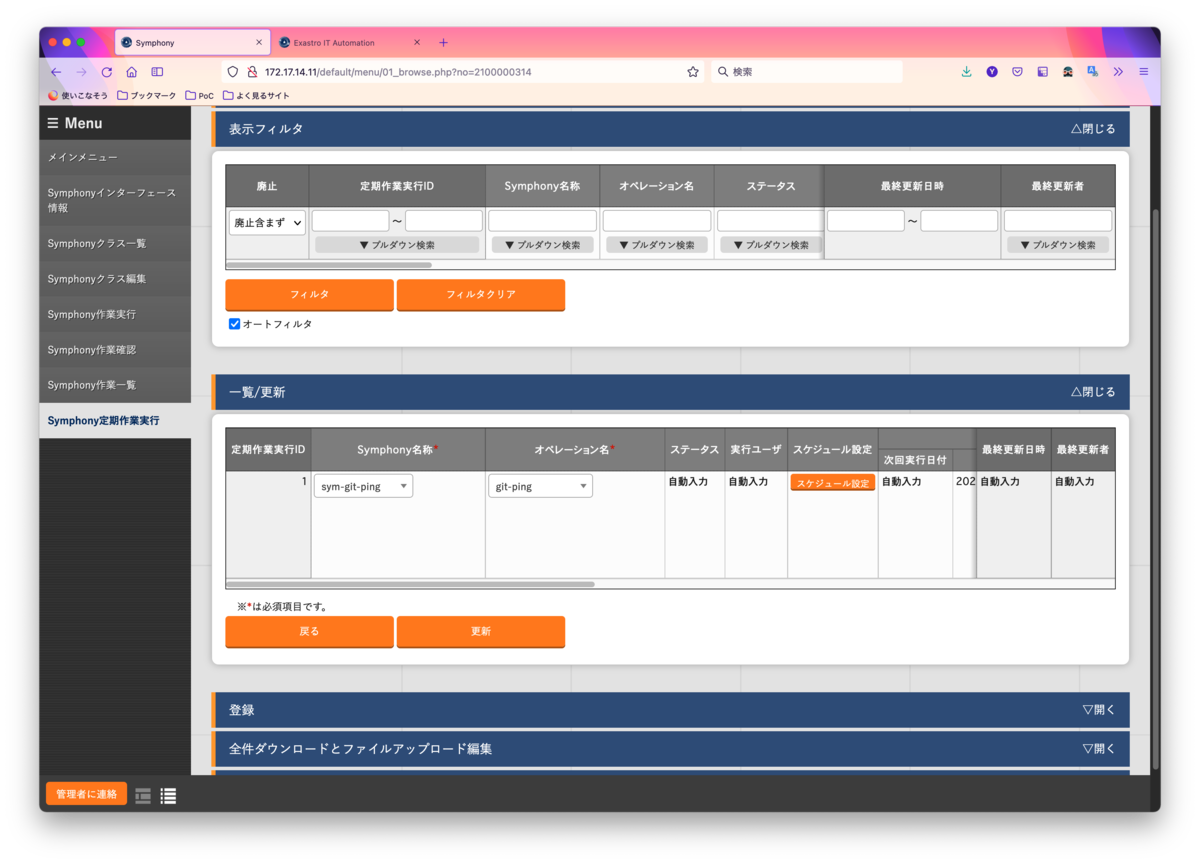The width and height of the screenshot is (1200, 864).
Task: Click the page vertical scrollbar
Action: 1156,490
